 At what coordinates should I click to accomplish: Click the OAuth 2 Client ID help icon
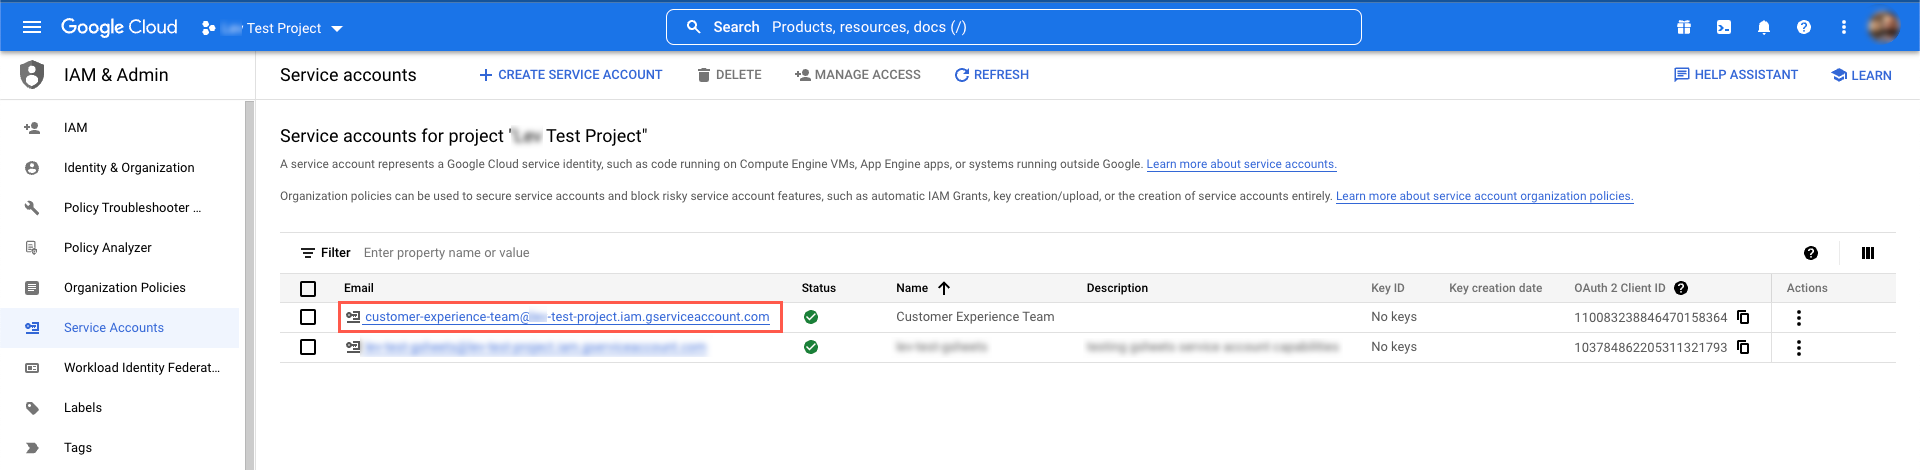pyautogui.click(x=1681, y=288)
